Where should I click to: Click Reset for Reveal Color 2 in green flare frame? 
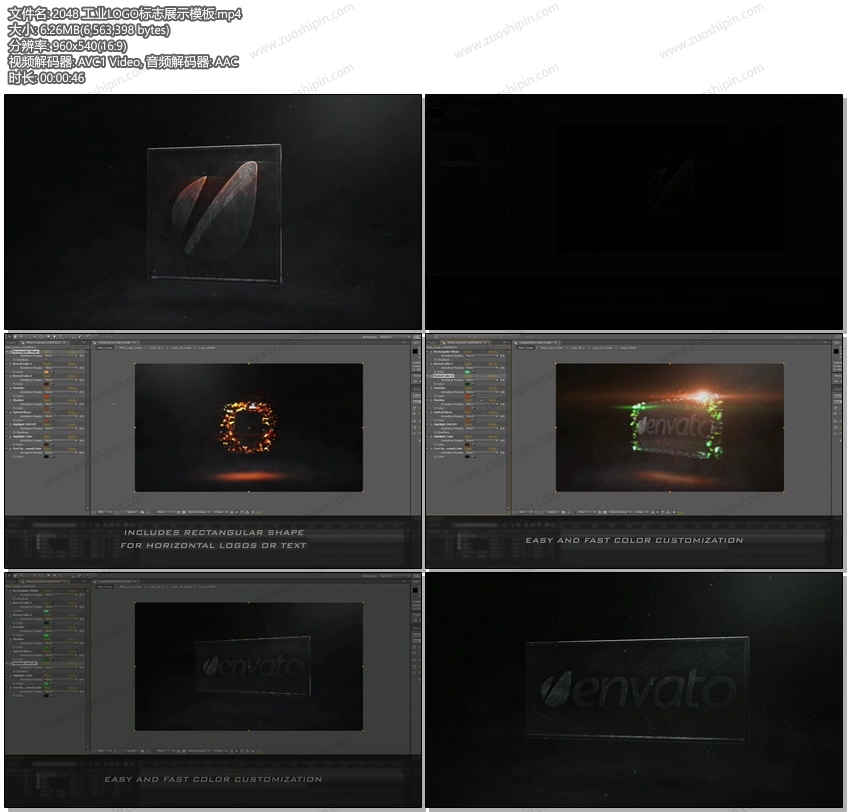(x=469, y=376)
